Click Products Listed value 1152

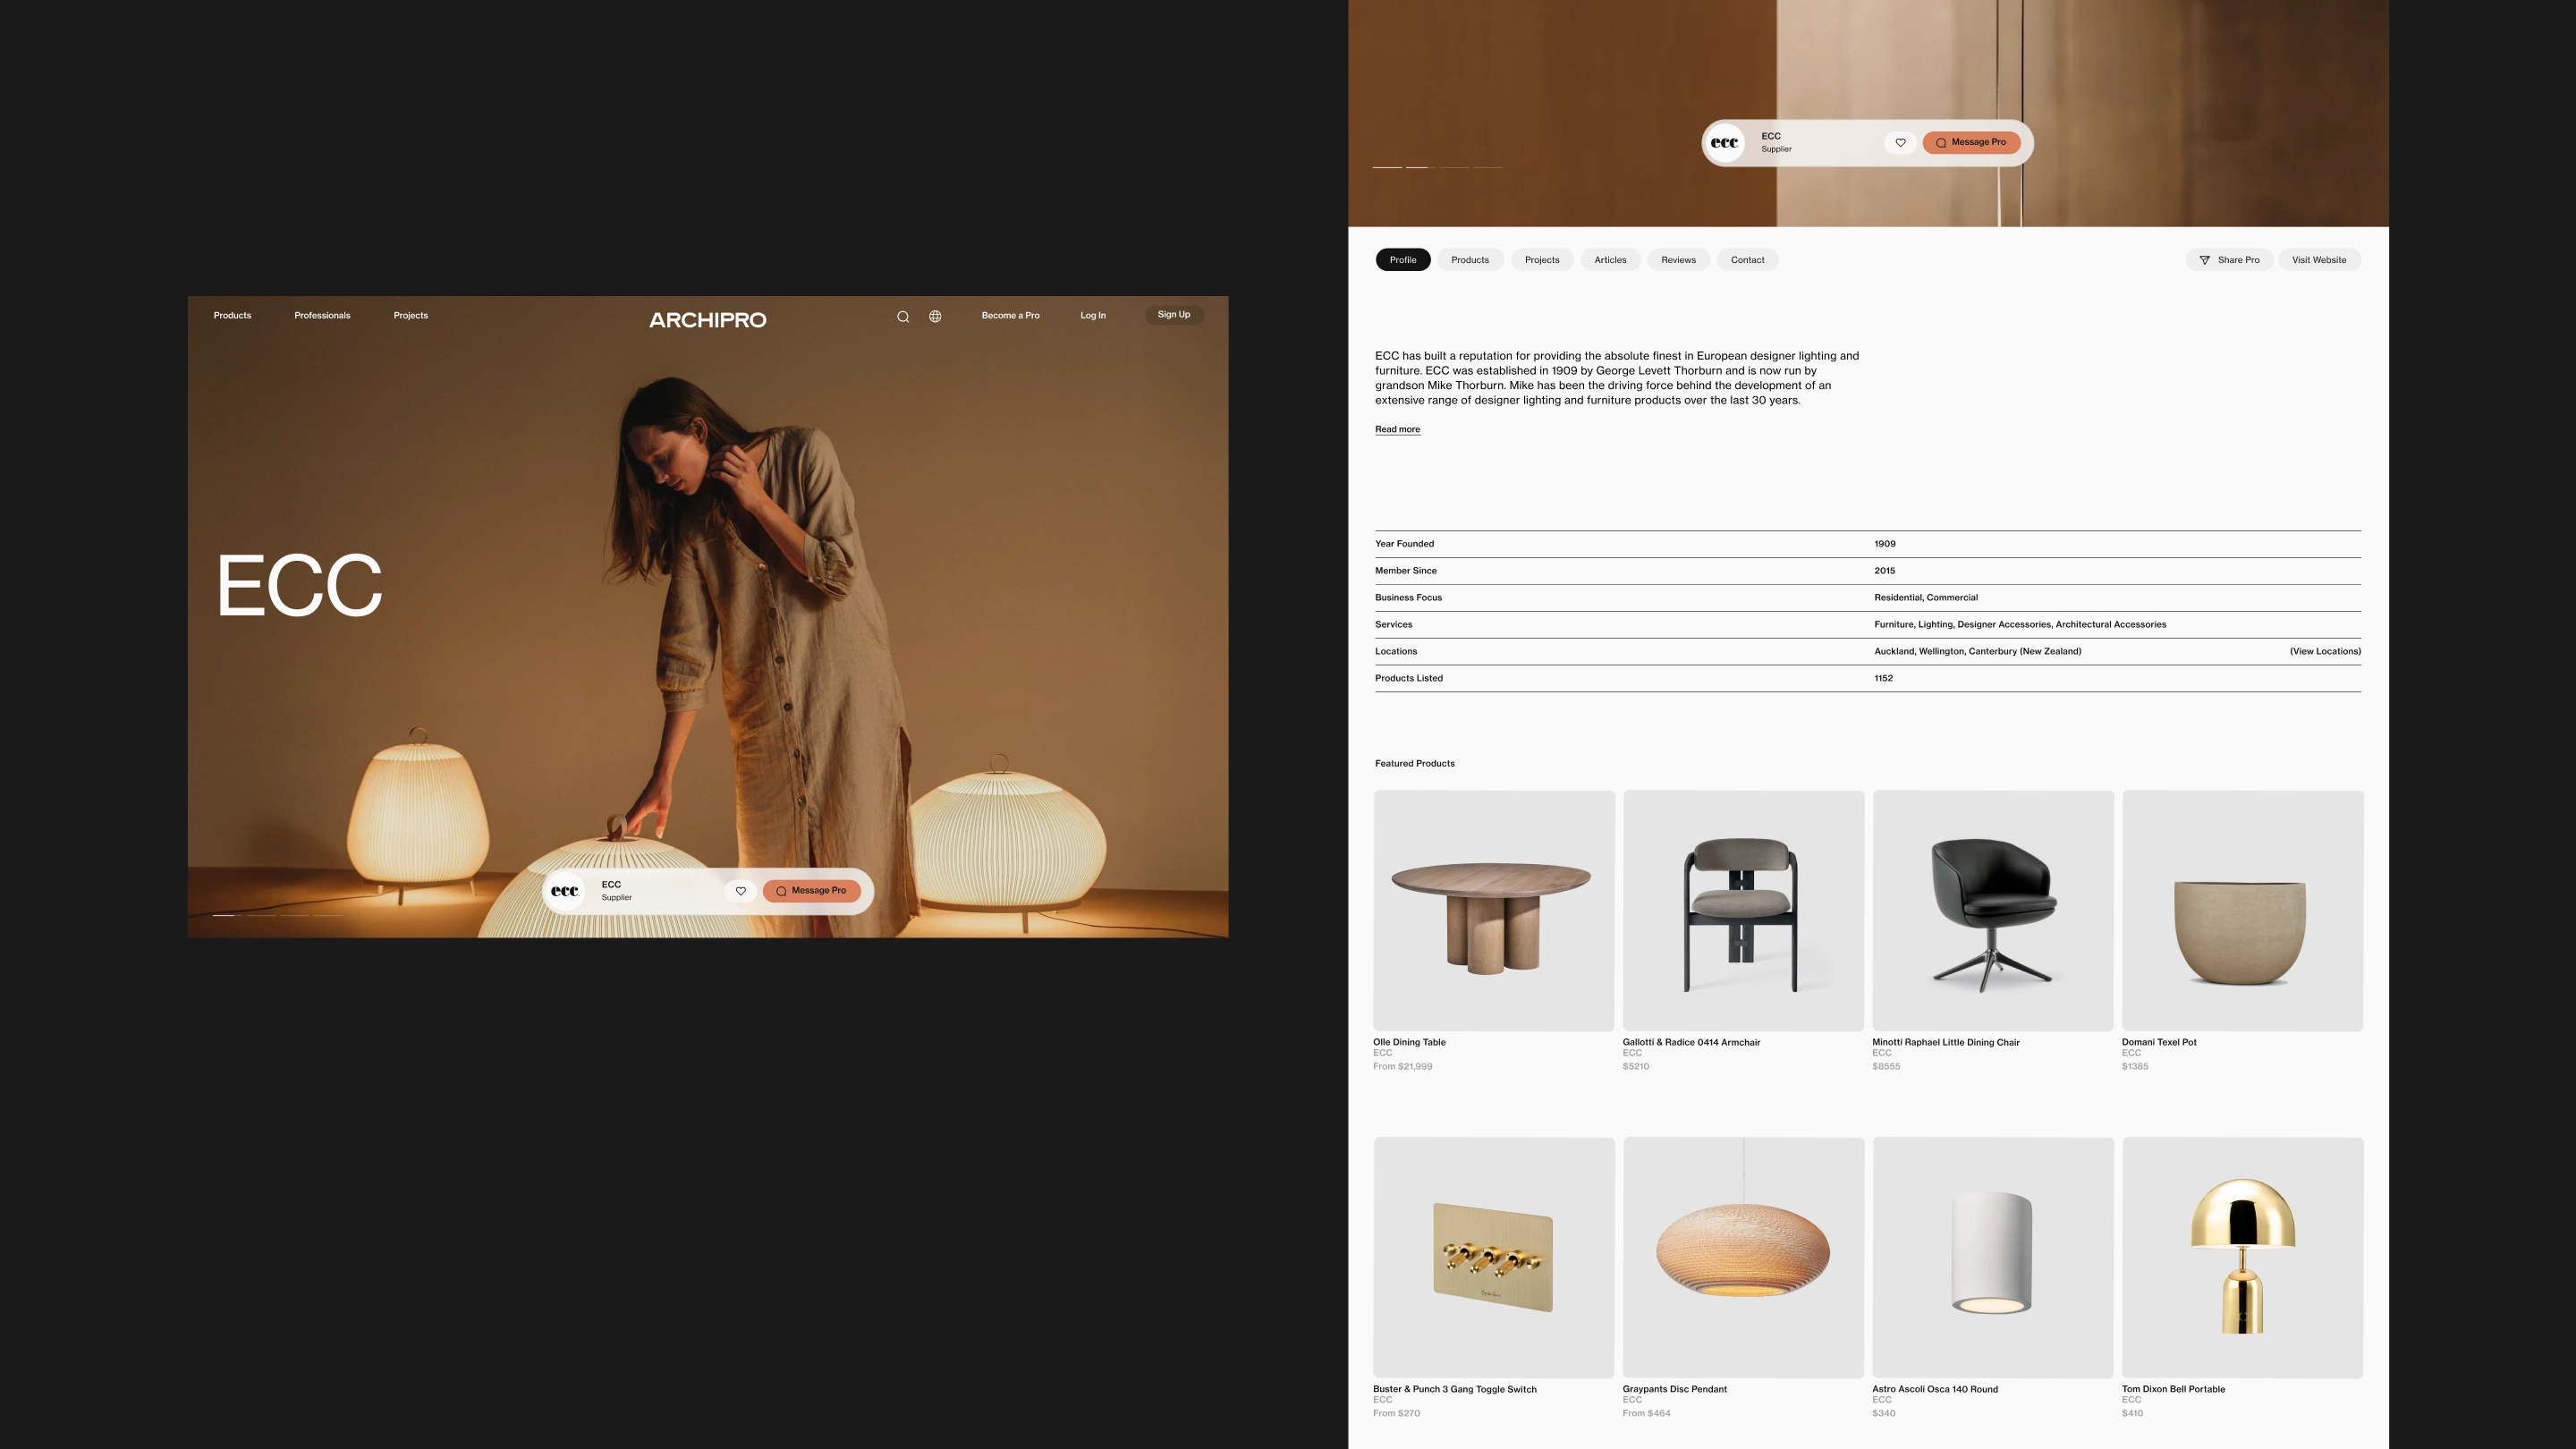pyautogui.click(x=1883, y=678)
